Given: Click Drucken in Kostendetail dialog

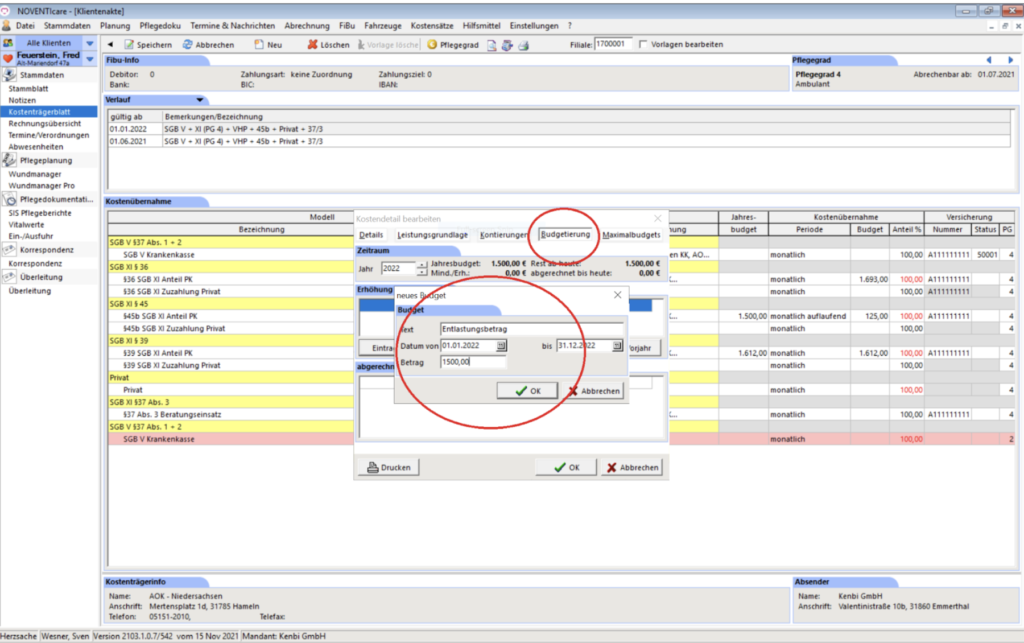Looking at the screenshot, I should point(389,467).
